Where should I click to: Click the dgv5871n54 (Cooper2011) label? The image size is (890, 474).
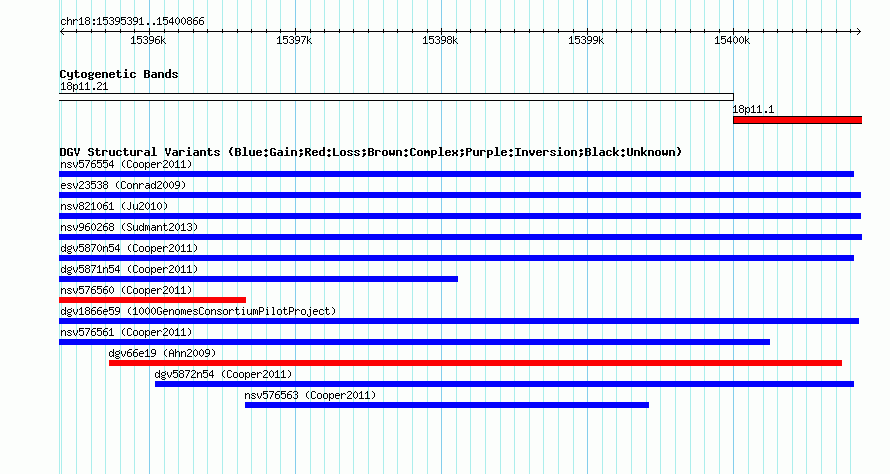(x=129, y=270)
